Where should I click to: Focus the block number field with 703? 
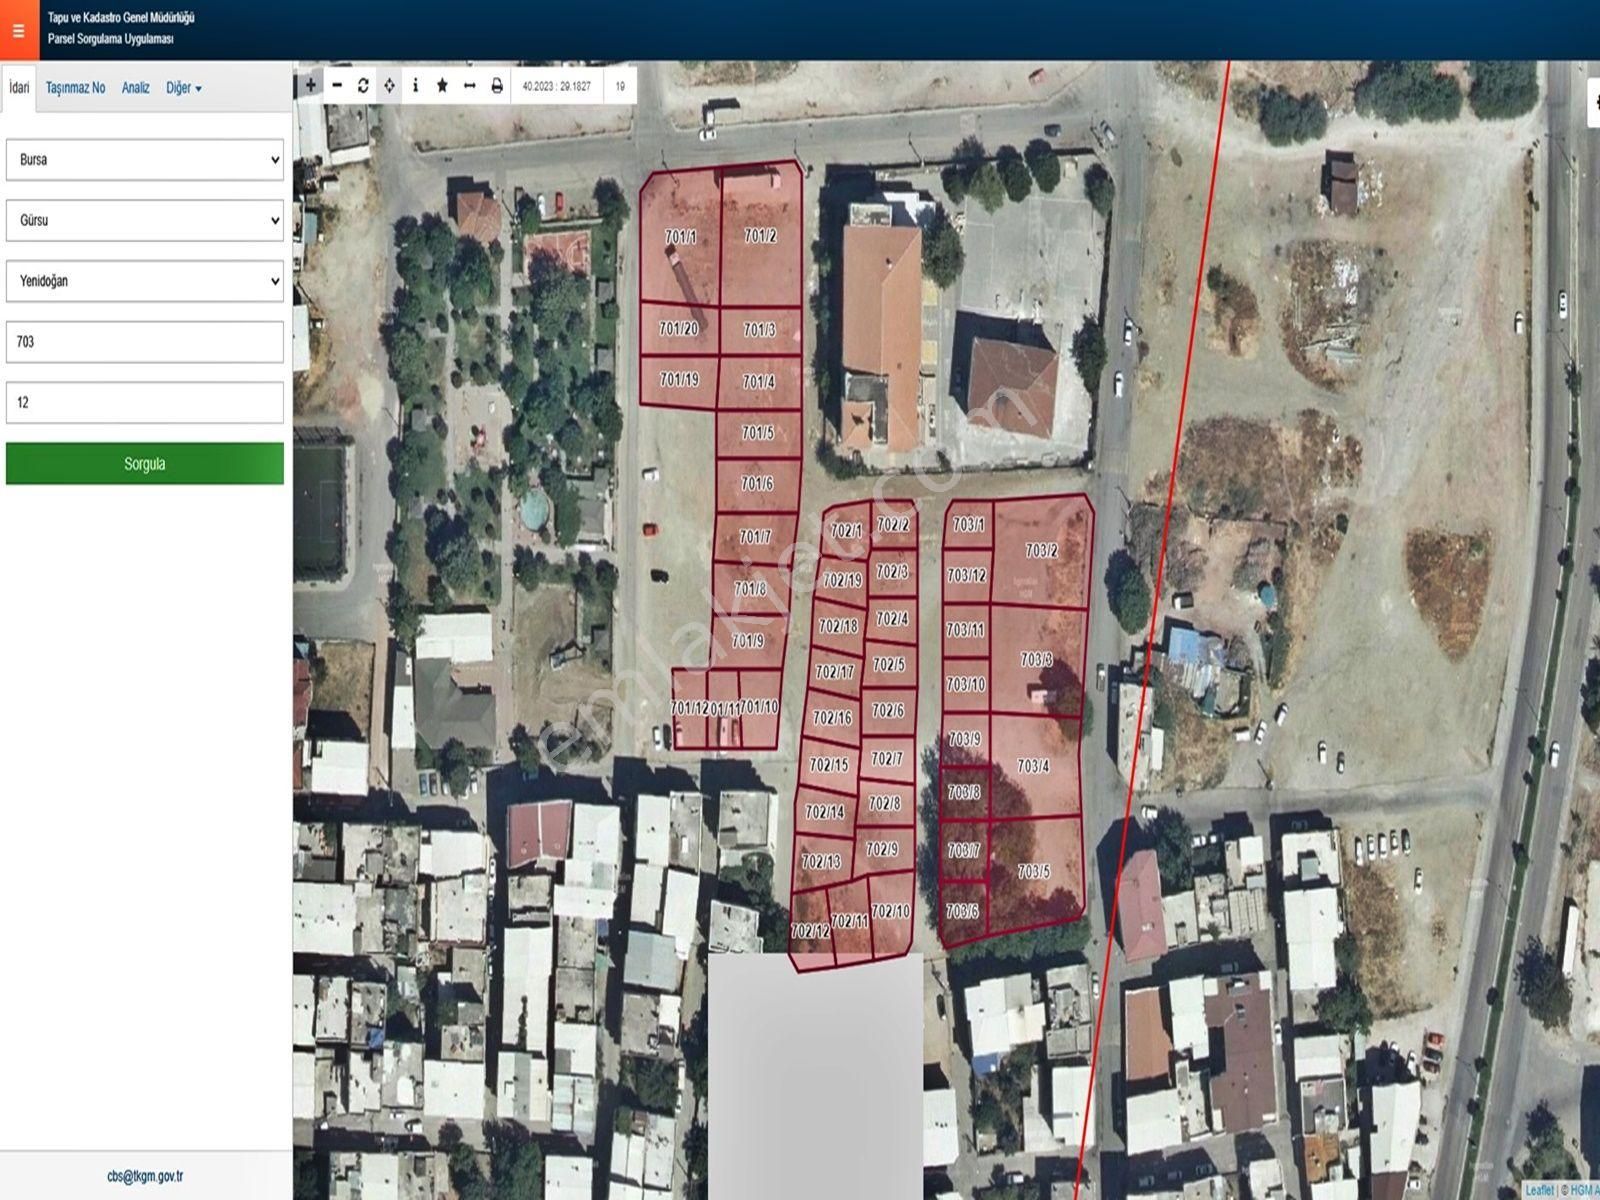point(145,342)
